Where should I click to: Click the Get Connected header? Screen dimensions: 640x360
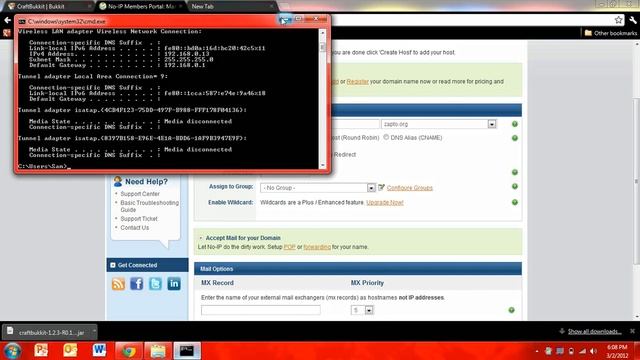coord(147,265)
